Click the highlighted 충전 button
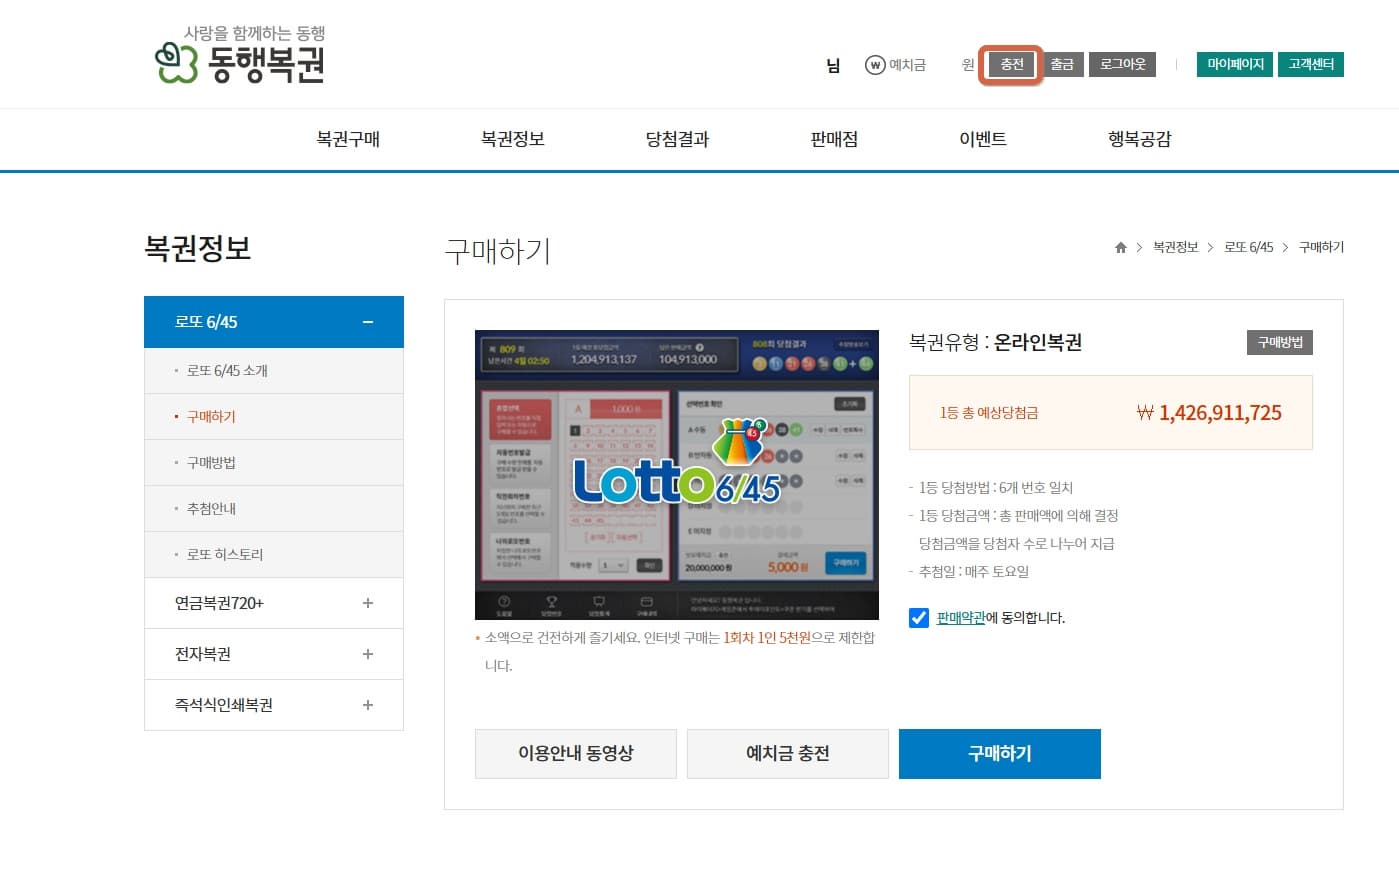The width and height of the screenshot is (1399, 871). 1010,64
